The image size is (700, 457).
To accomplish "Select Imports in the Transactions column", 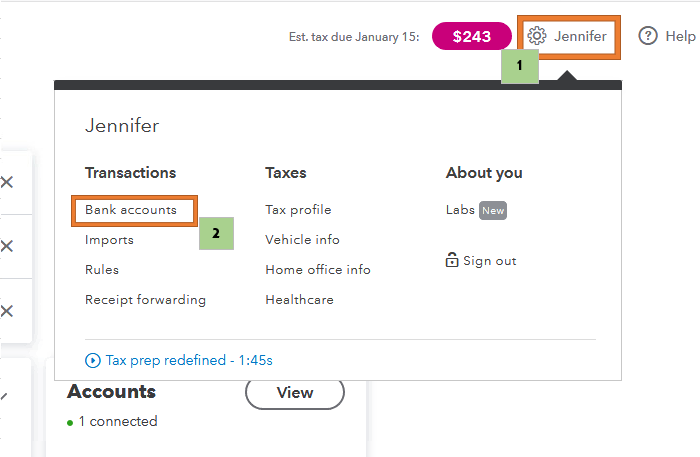I will coord(109,240).
